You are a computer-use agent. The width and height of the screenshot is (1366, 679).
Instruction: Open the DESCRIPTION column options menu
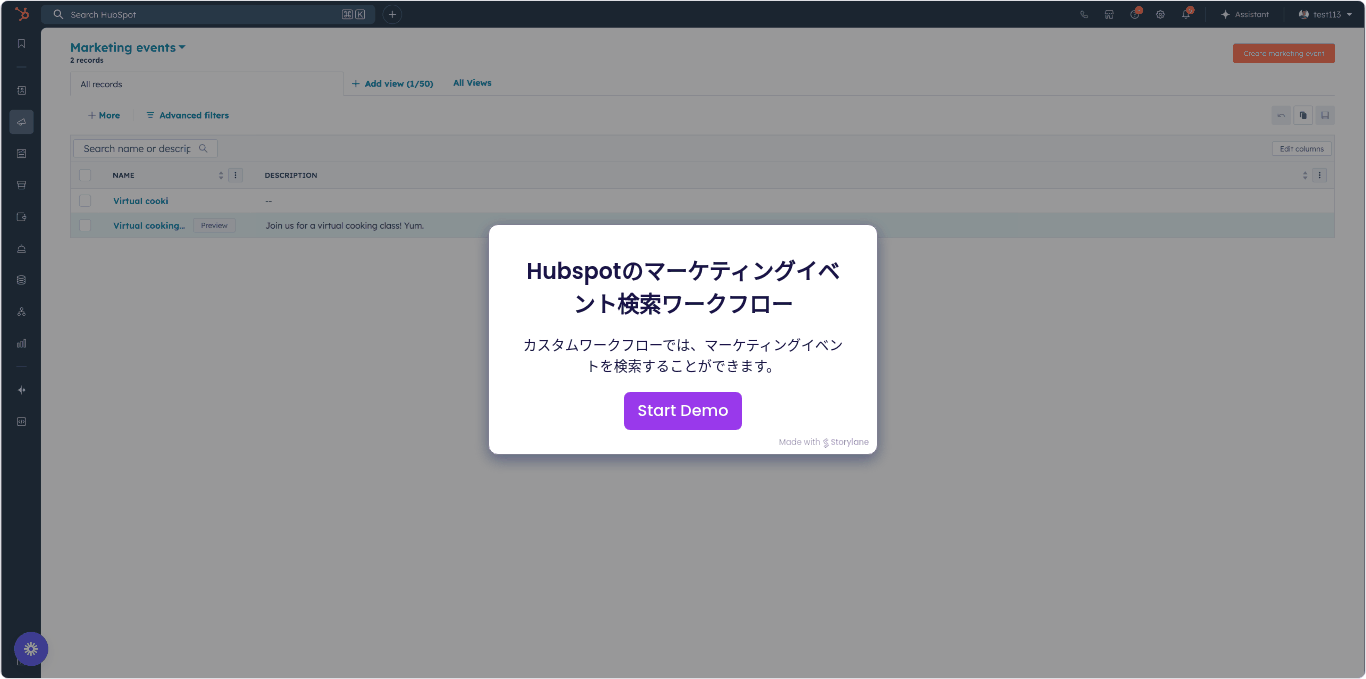click(1319, 175)
